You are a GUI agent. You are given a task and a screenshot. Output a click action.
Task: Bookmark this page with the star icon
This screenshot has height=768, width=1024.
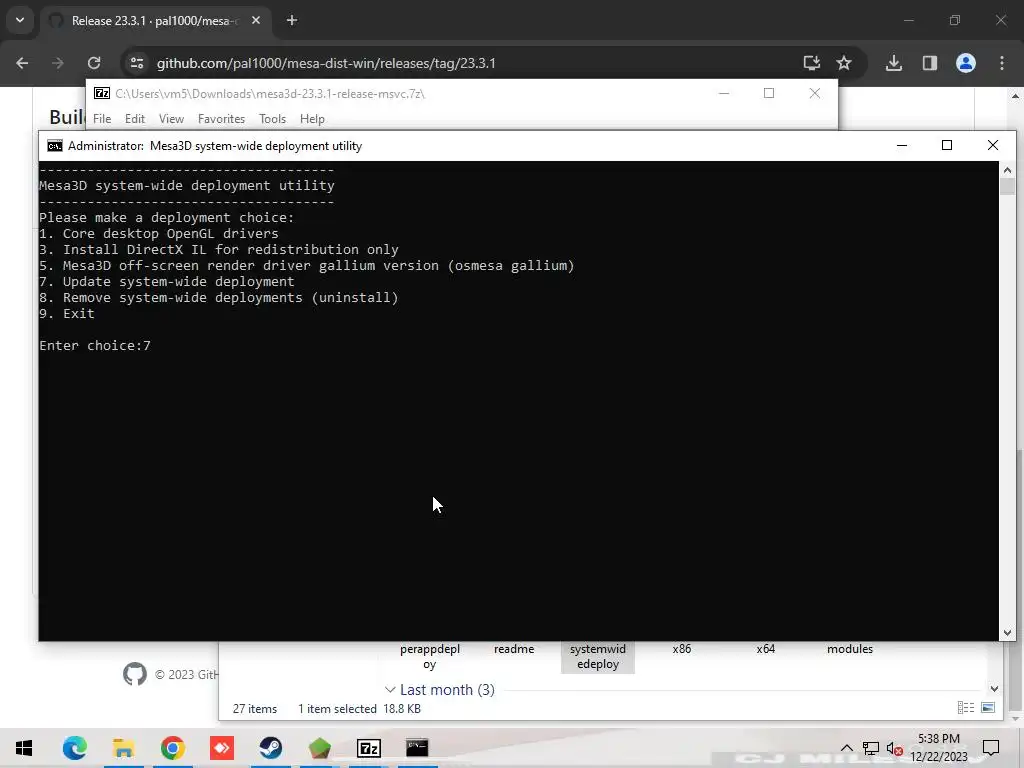844,63
